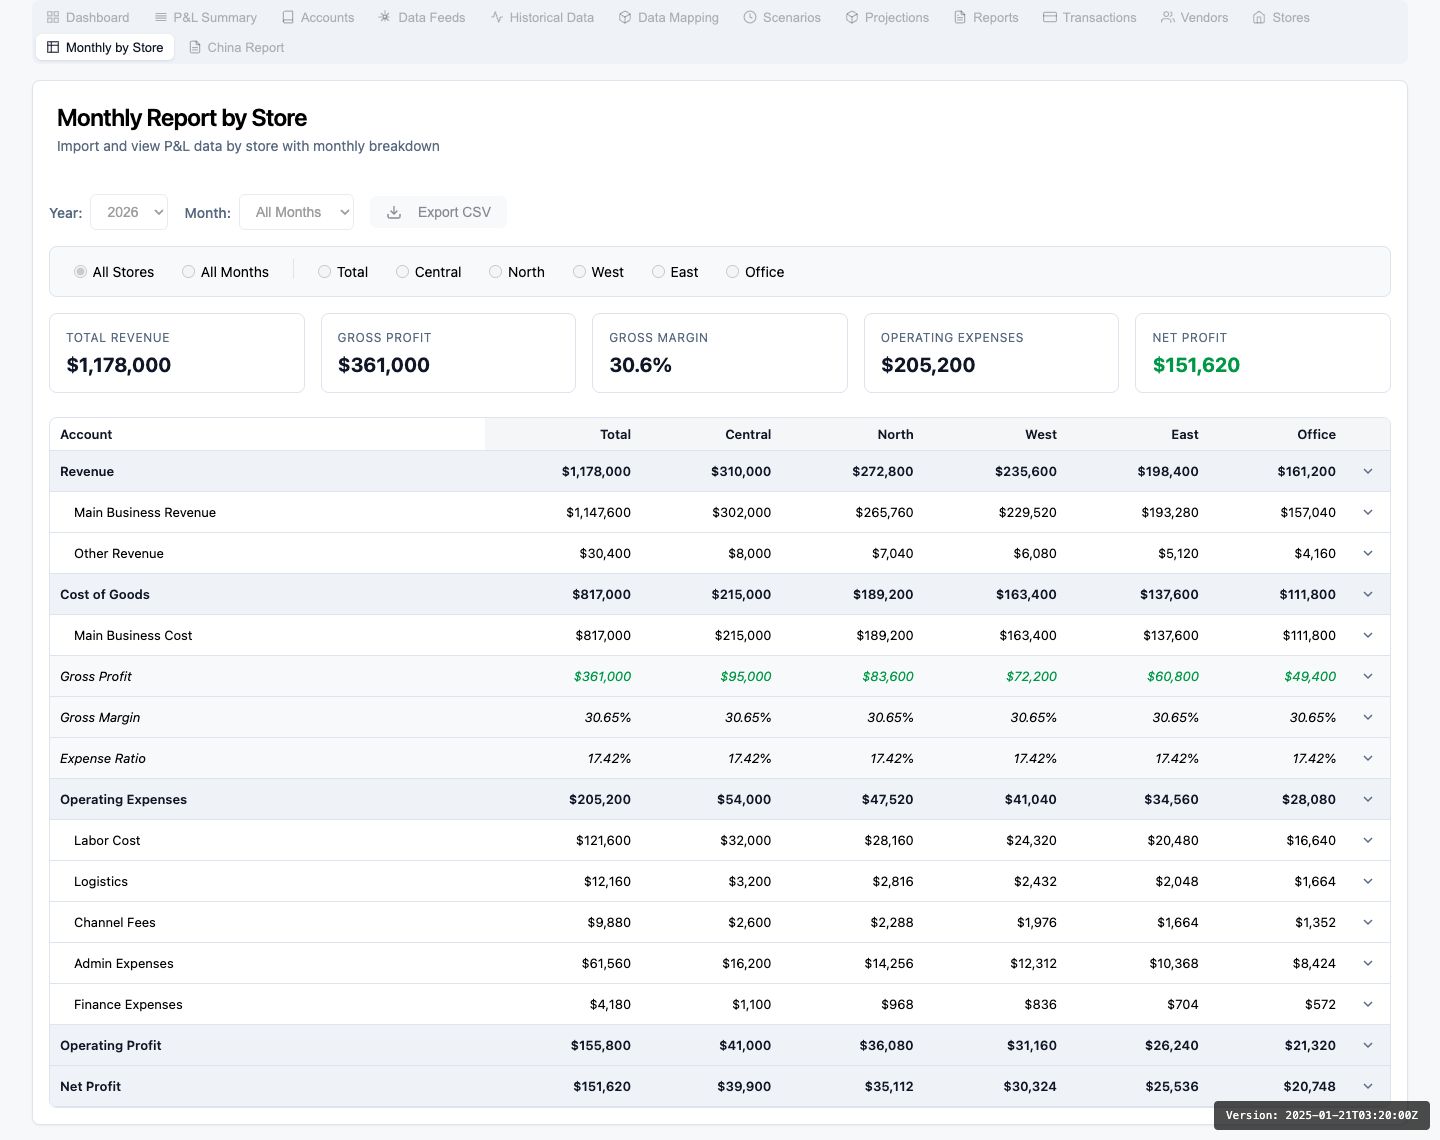Expand the Net Profit row chevron

(x=1368, y=1086)
